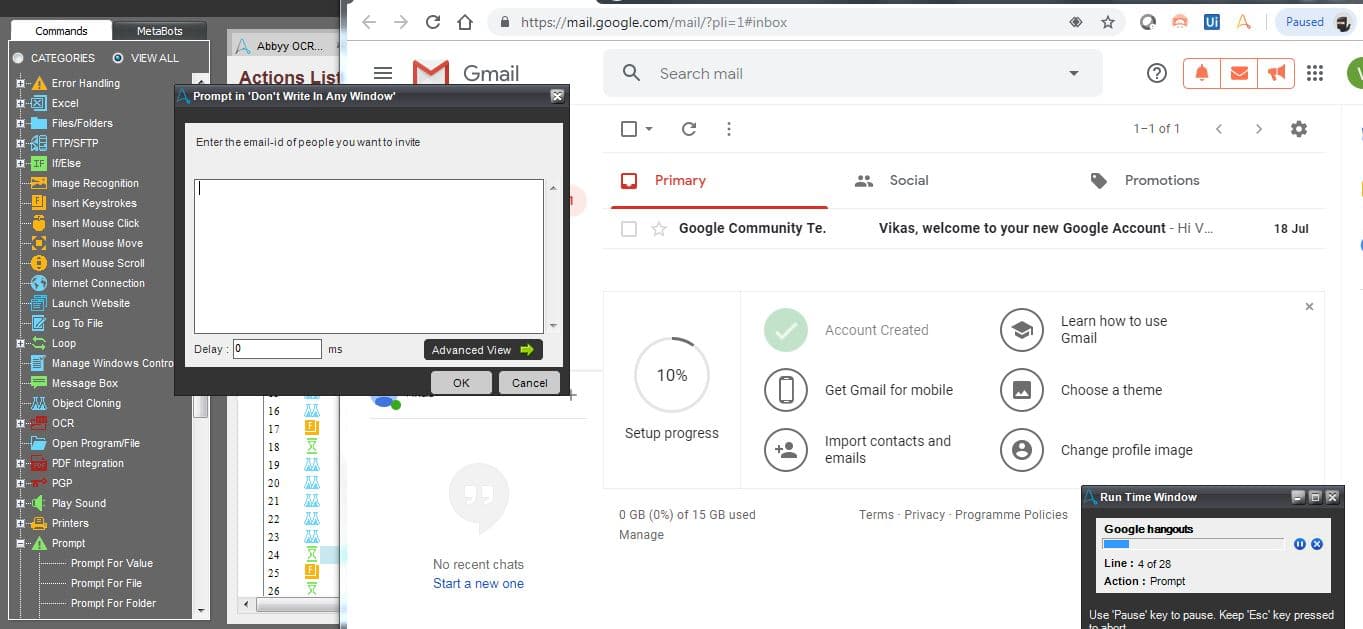This screenshot has width=1363, height=629.
Task: Click the email-id prompt text area
Action: tap(368, 256)
